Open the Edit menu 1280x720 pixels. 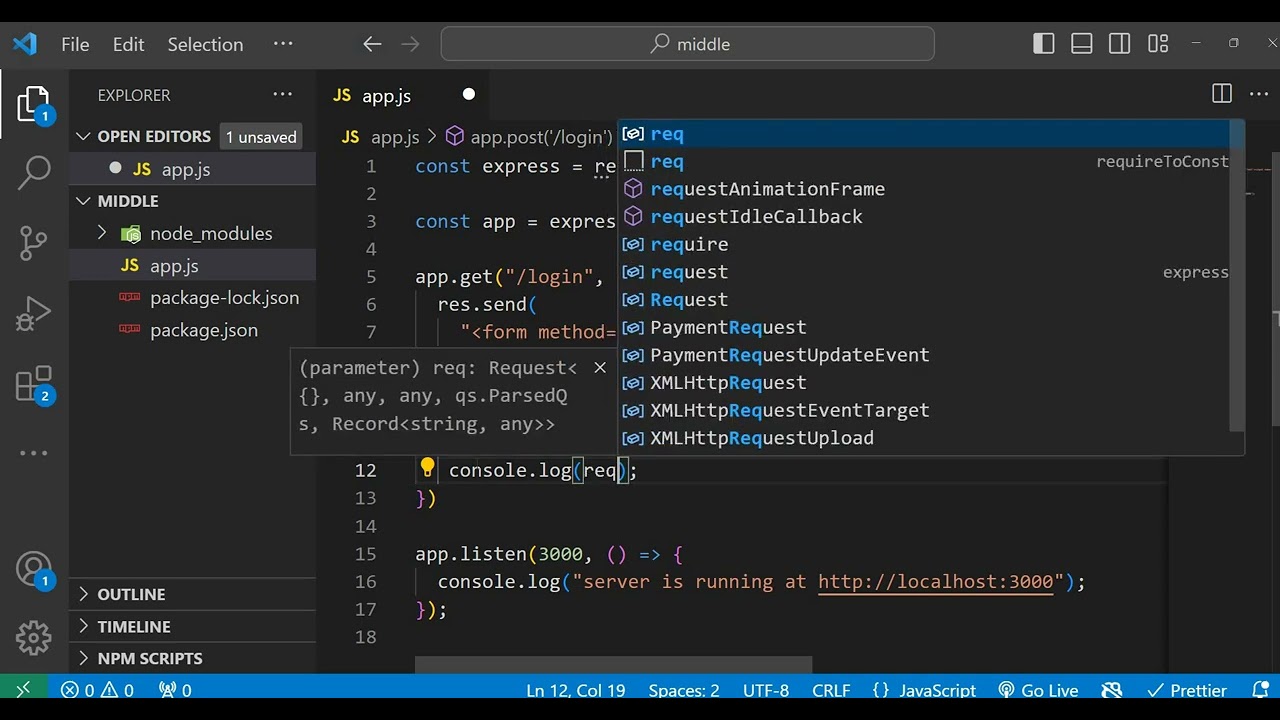click(x=129, y=44)
